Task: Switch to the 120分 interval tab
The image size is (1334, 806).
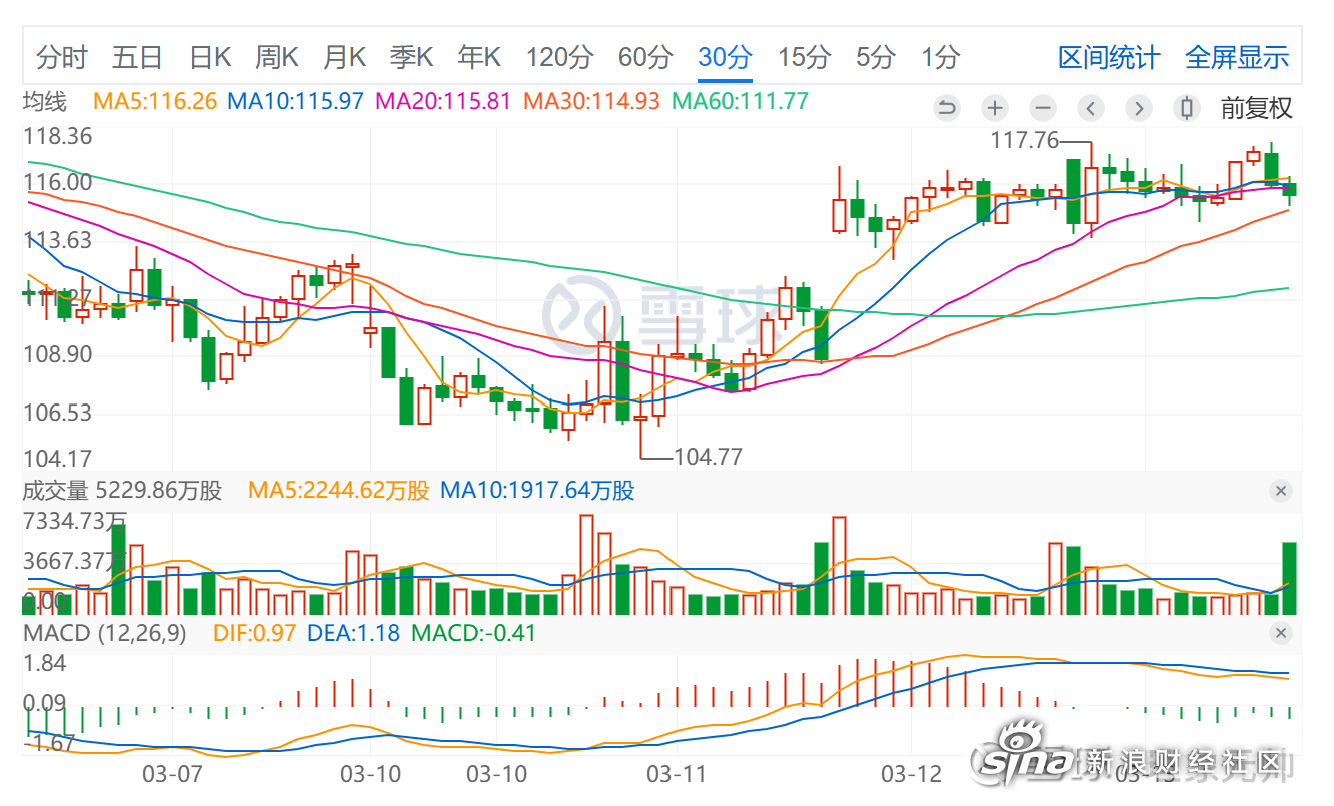Action: pyautogui.click(x=560, y=57)
